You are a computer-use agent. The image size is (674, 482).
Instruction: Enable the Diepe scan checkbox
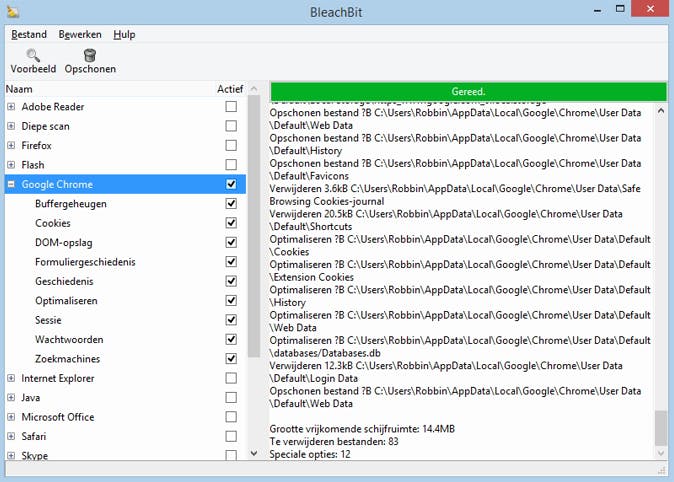tap(231, 126)
